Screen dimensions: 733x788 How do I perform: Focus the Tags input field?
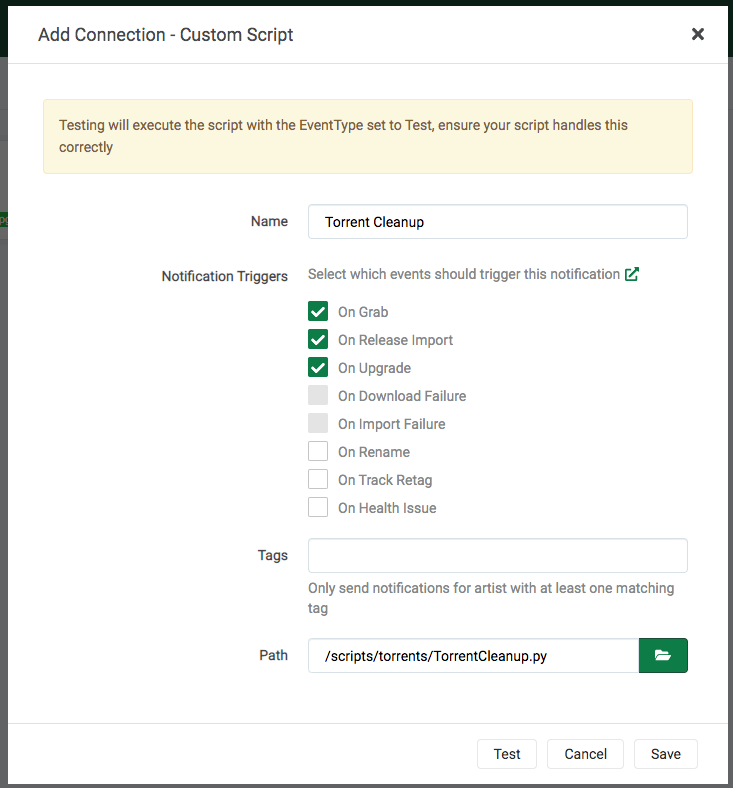[x=497, y=556]
